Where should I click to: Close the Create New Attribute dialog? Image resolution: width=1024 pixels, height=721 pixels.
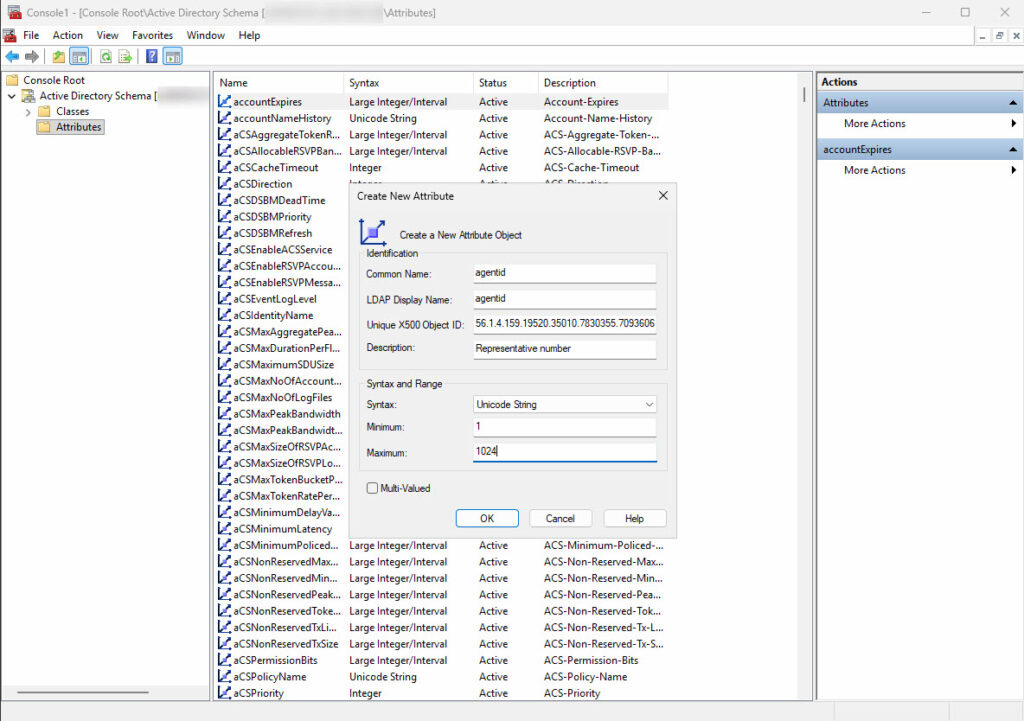pyautogui.click(x=662, y=196)
